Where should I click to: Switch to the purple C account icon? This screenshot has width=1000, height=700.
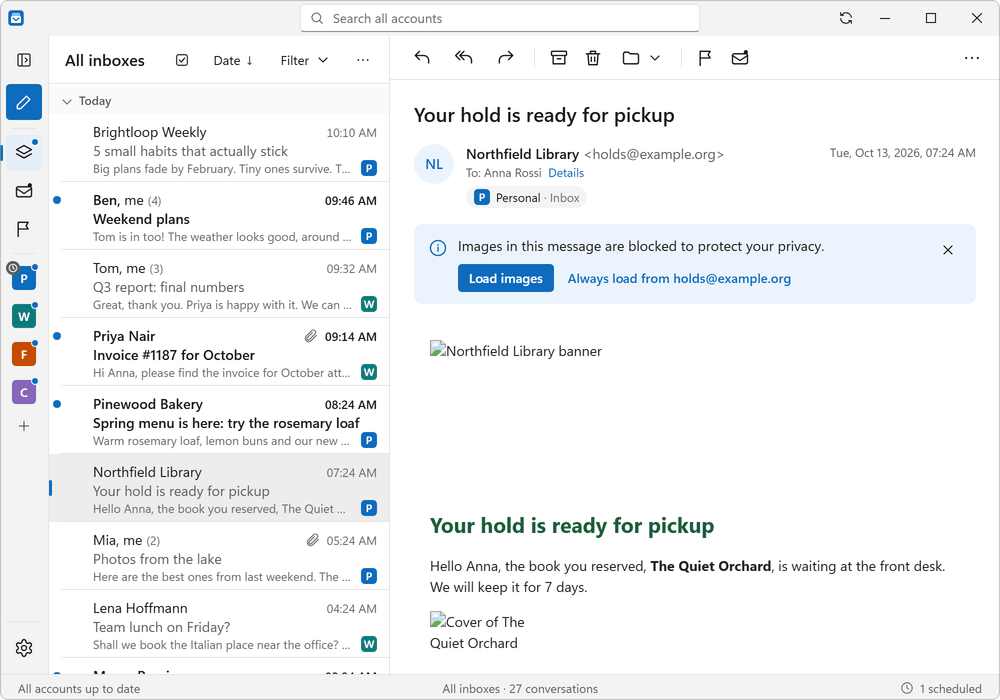point(24,393)
